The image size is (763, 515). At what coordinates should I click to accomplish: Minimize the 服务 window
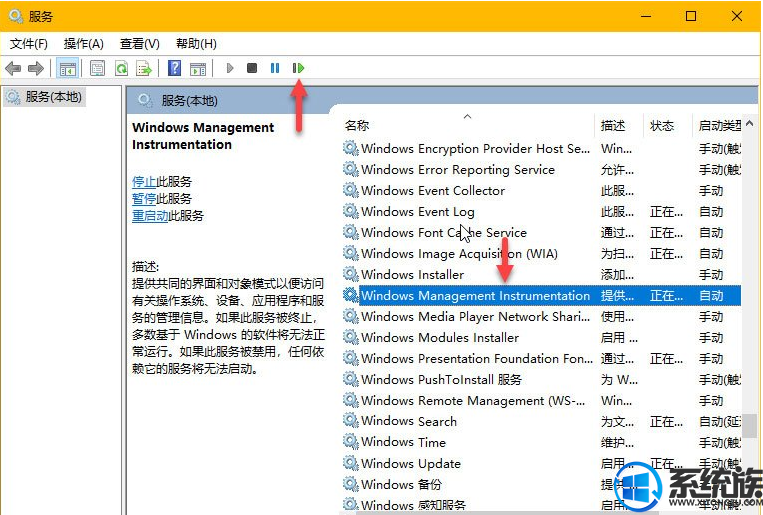pyautogui.click(x=646, y=16)
